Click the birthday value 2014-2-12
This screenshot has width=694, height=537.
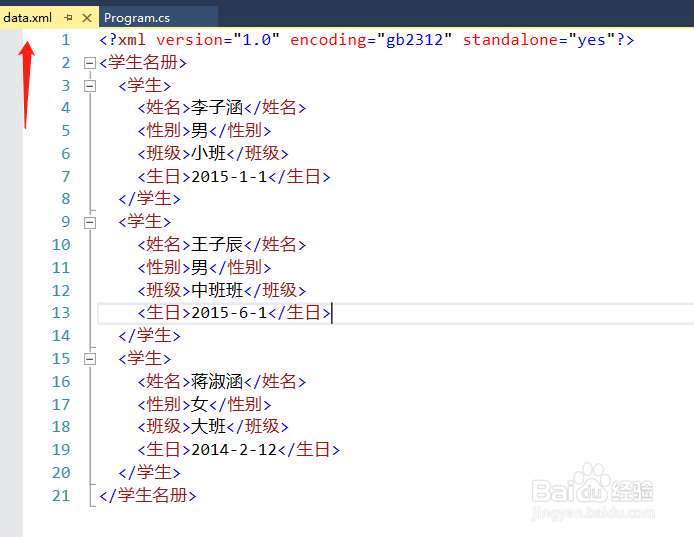[234, 450]
